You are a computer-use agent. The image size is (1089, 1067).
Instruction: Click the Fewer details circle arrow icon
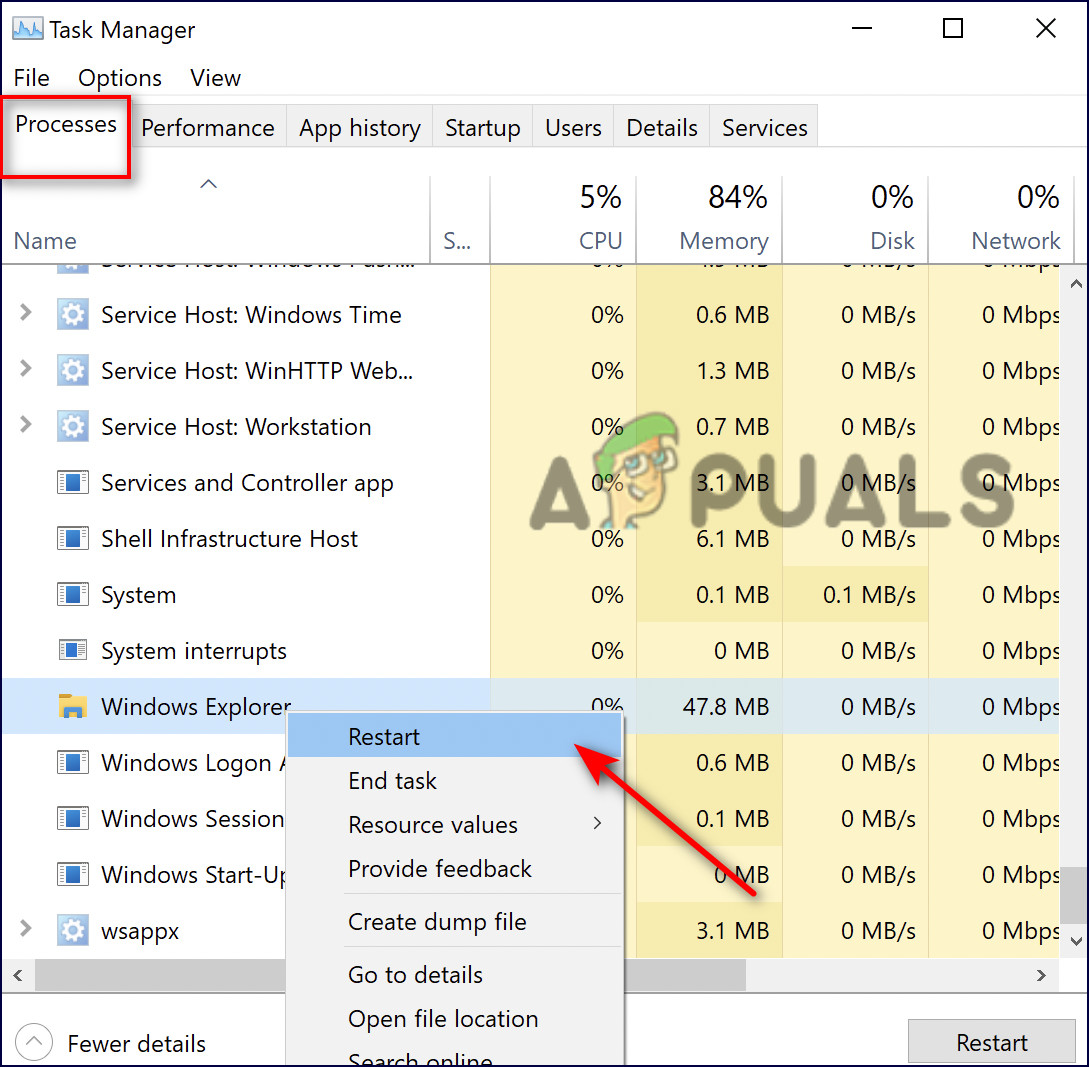point(33,1042)
